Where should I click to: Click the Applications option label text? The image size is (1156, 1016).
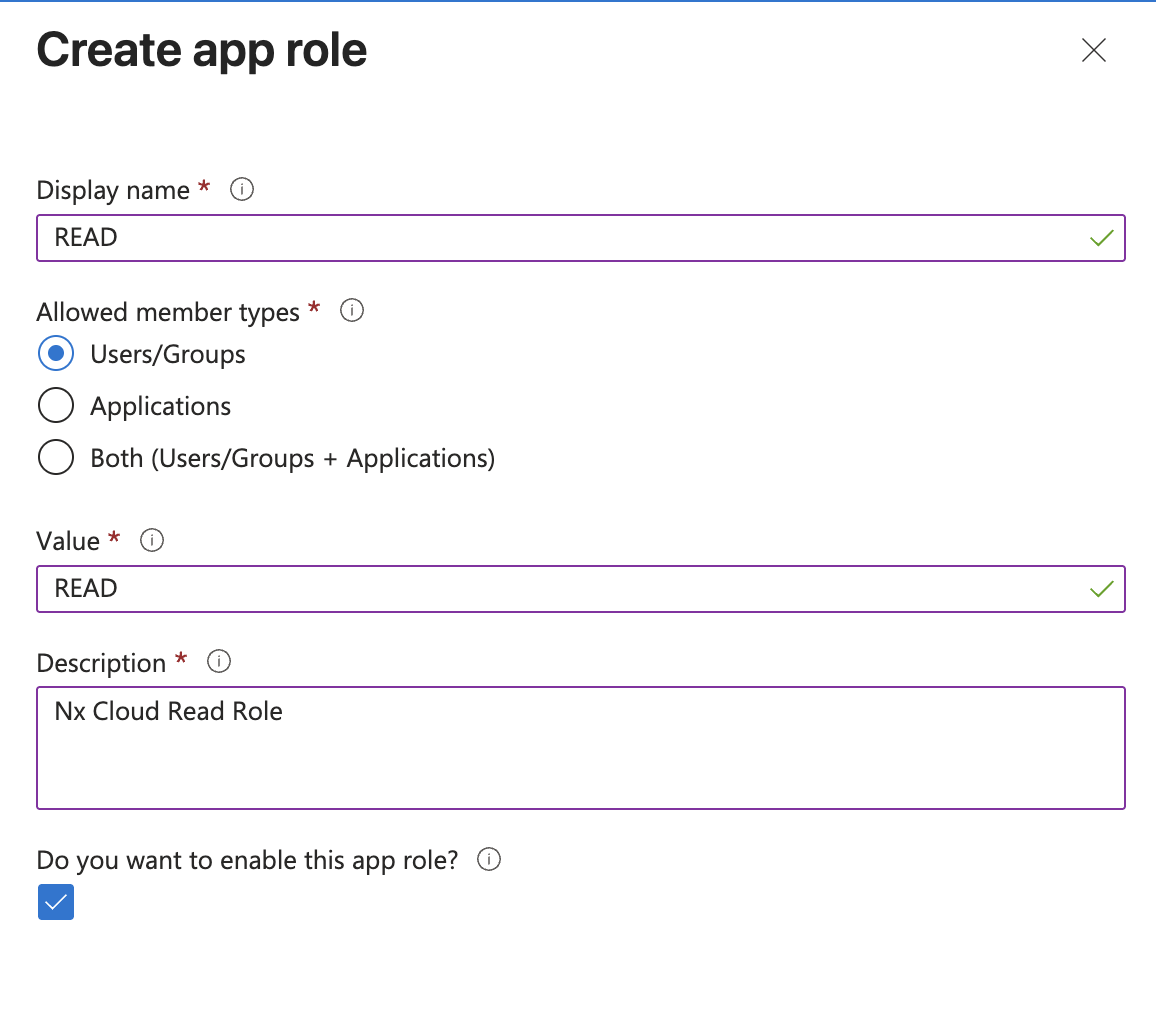click(x=161, y=406)
